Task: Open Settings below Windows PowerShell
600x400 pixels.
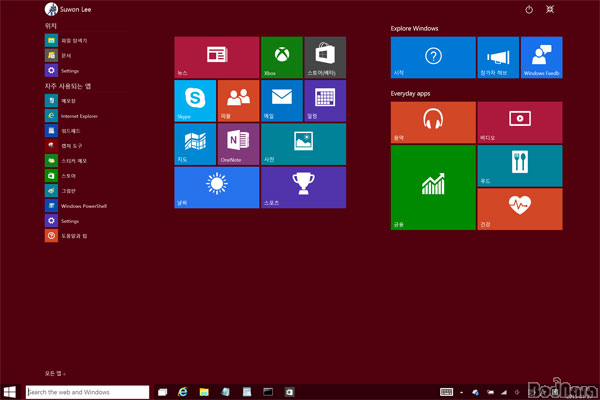Action: click(x=62, y=221)
